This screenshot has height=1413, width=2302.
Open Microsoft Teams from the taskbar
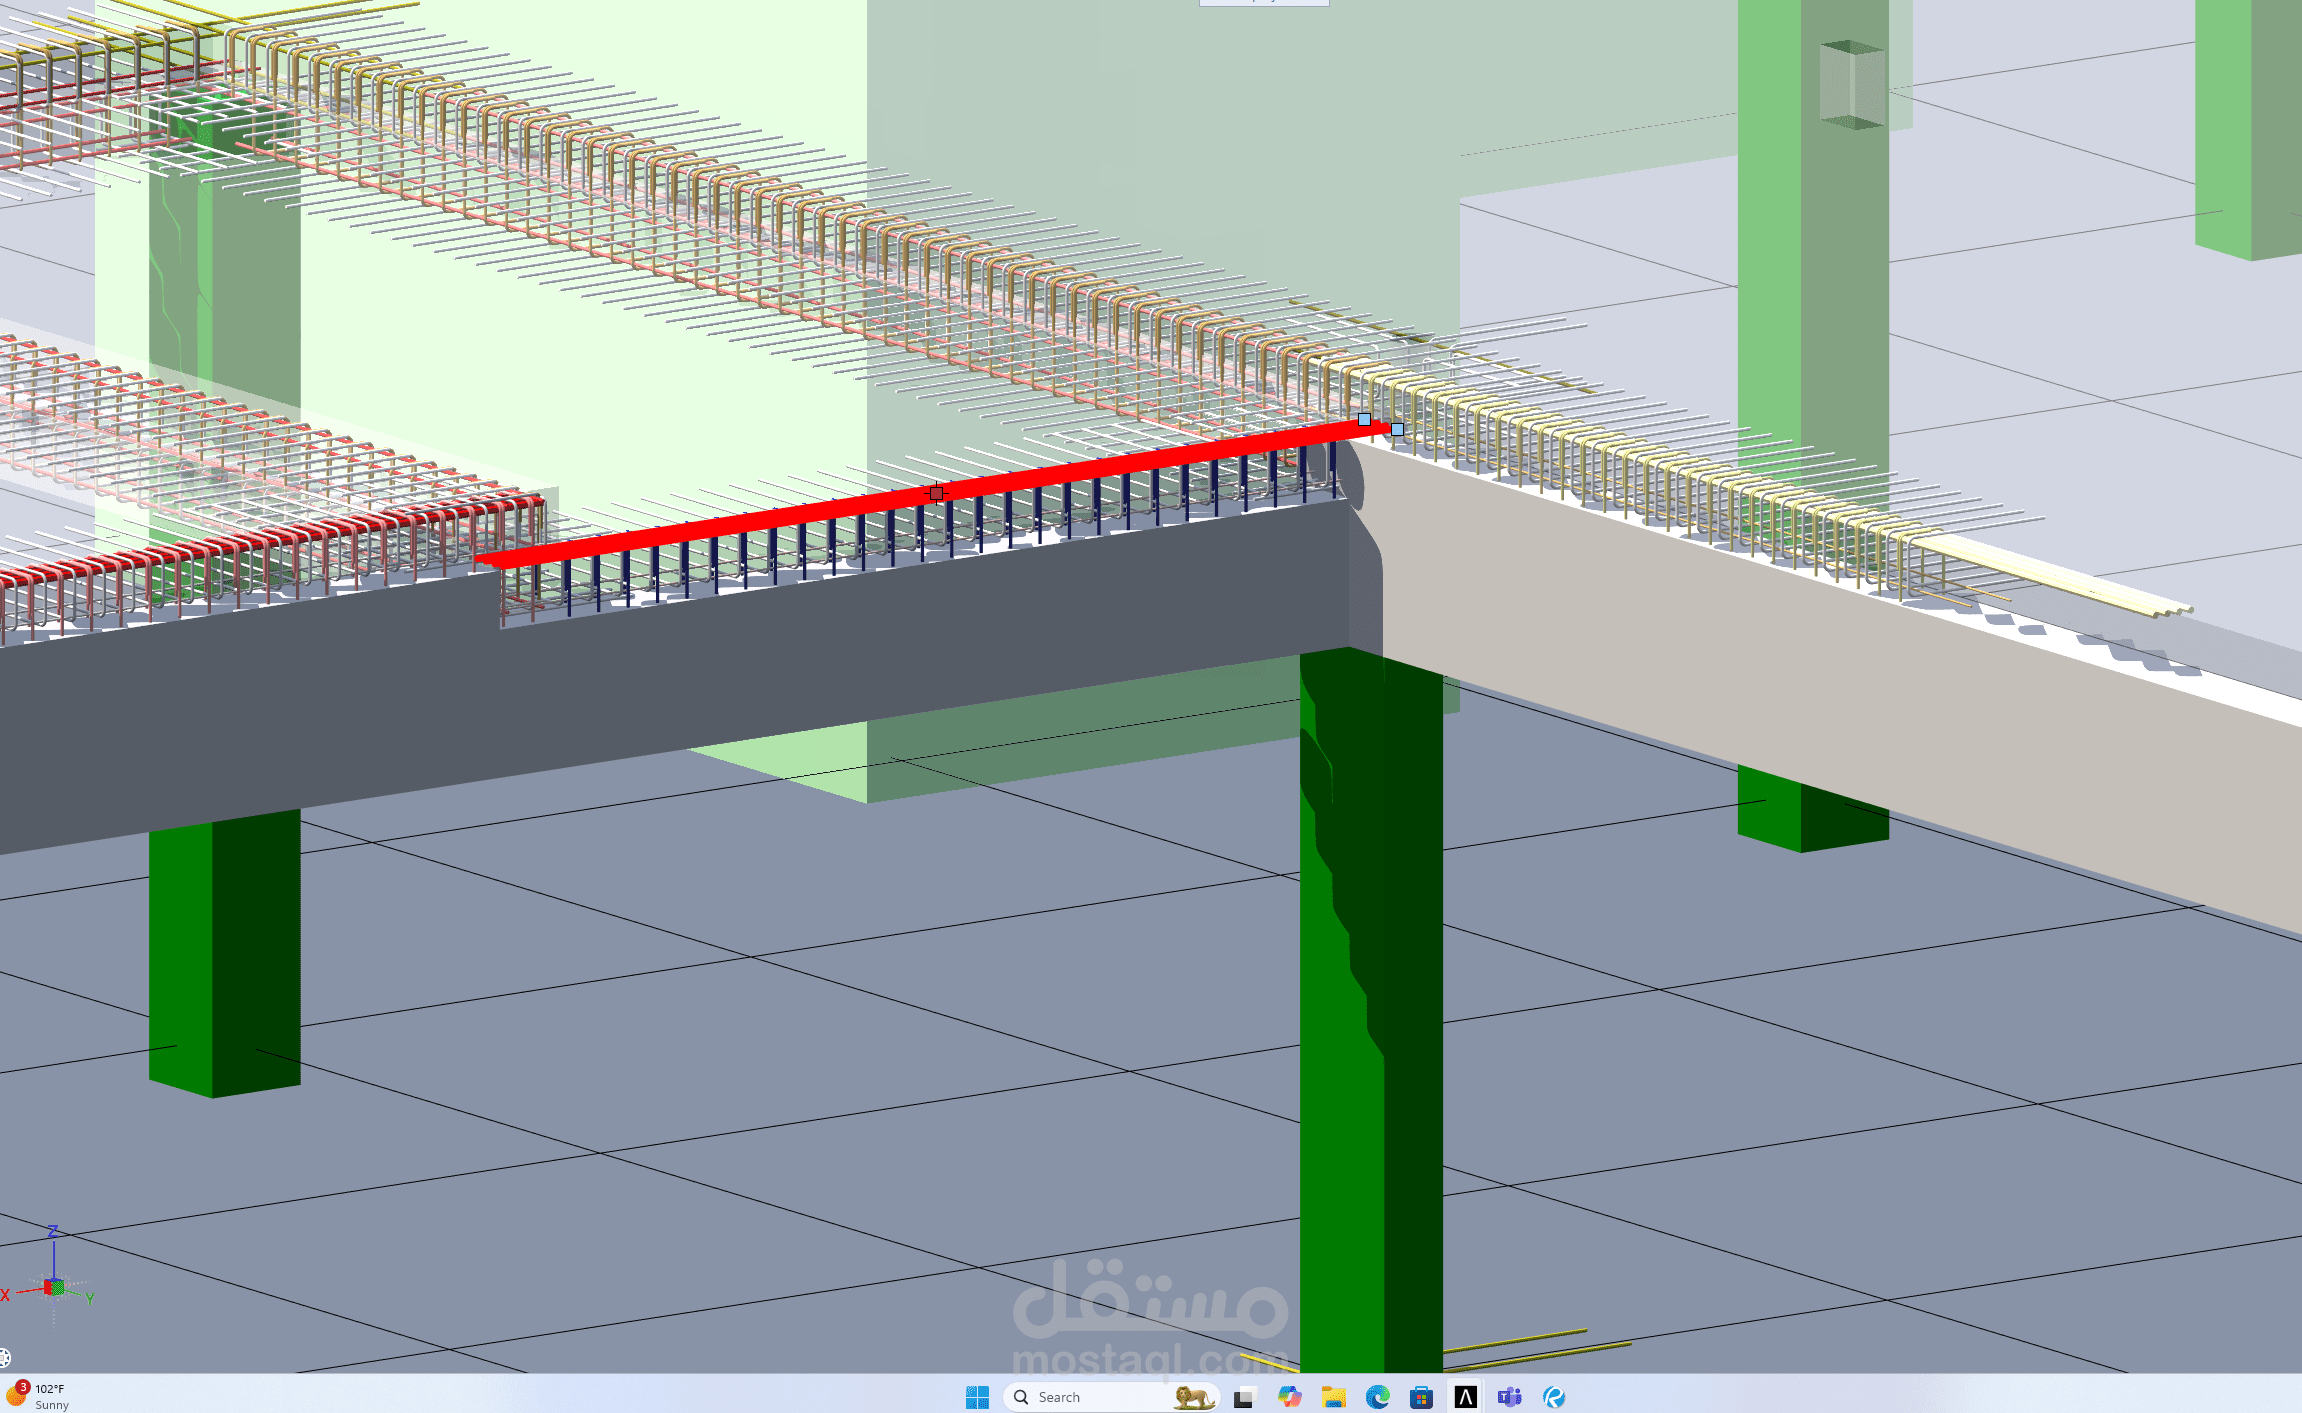click(1509, 1397)
